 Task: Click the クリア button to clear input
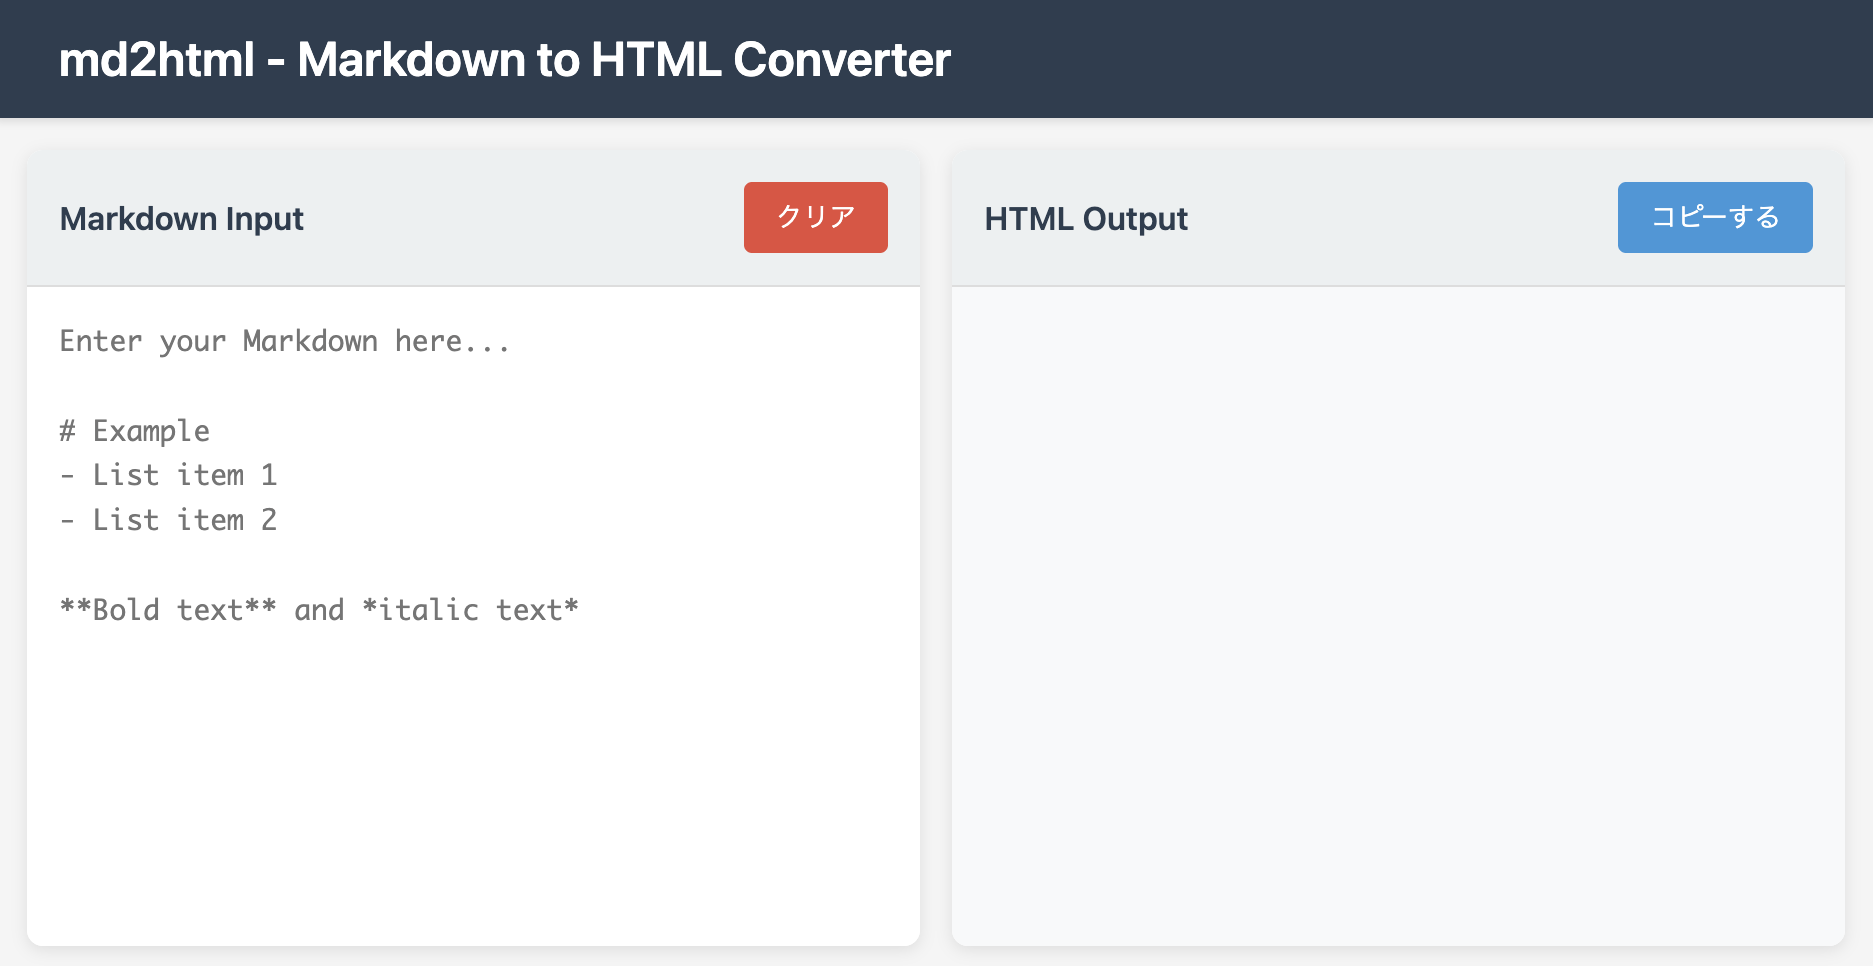814,217
